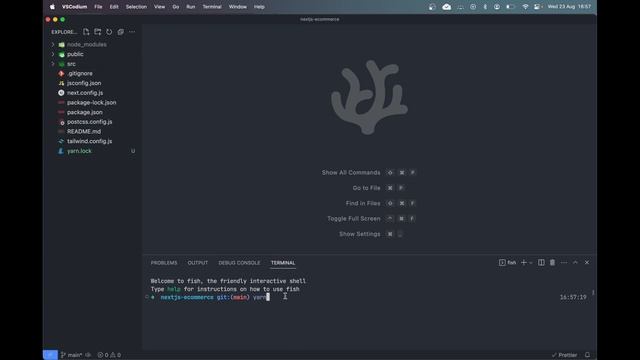Screen dimensions: 640x360
Task: Click synchronize changes icon in status bar
Action: point(88,355)
